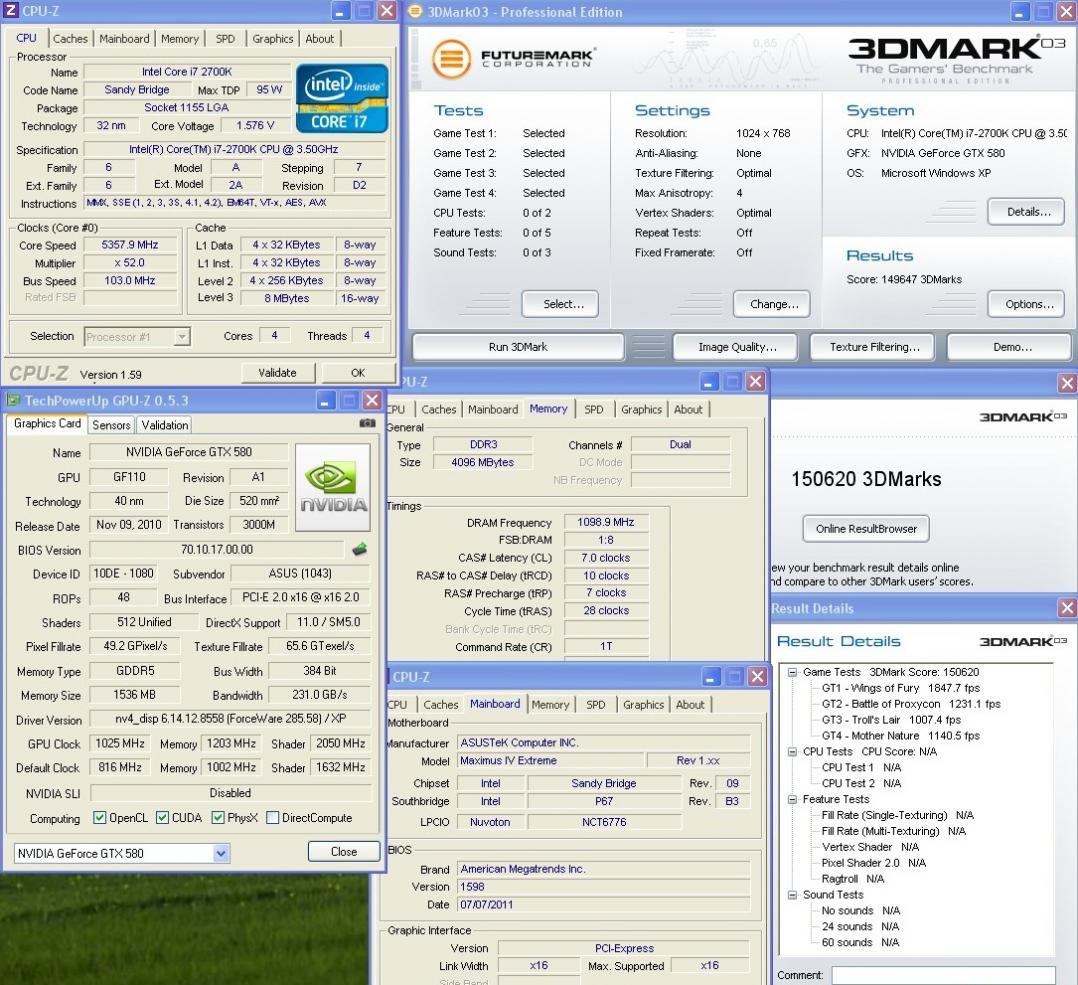Click the Intel Core i7 logo in CPU-Z

point(342,98)
